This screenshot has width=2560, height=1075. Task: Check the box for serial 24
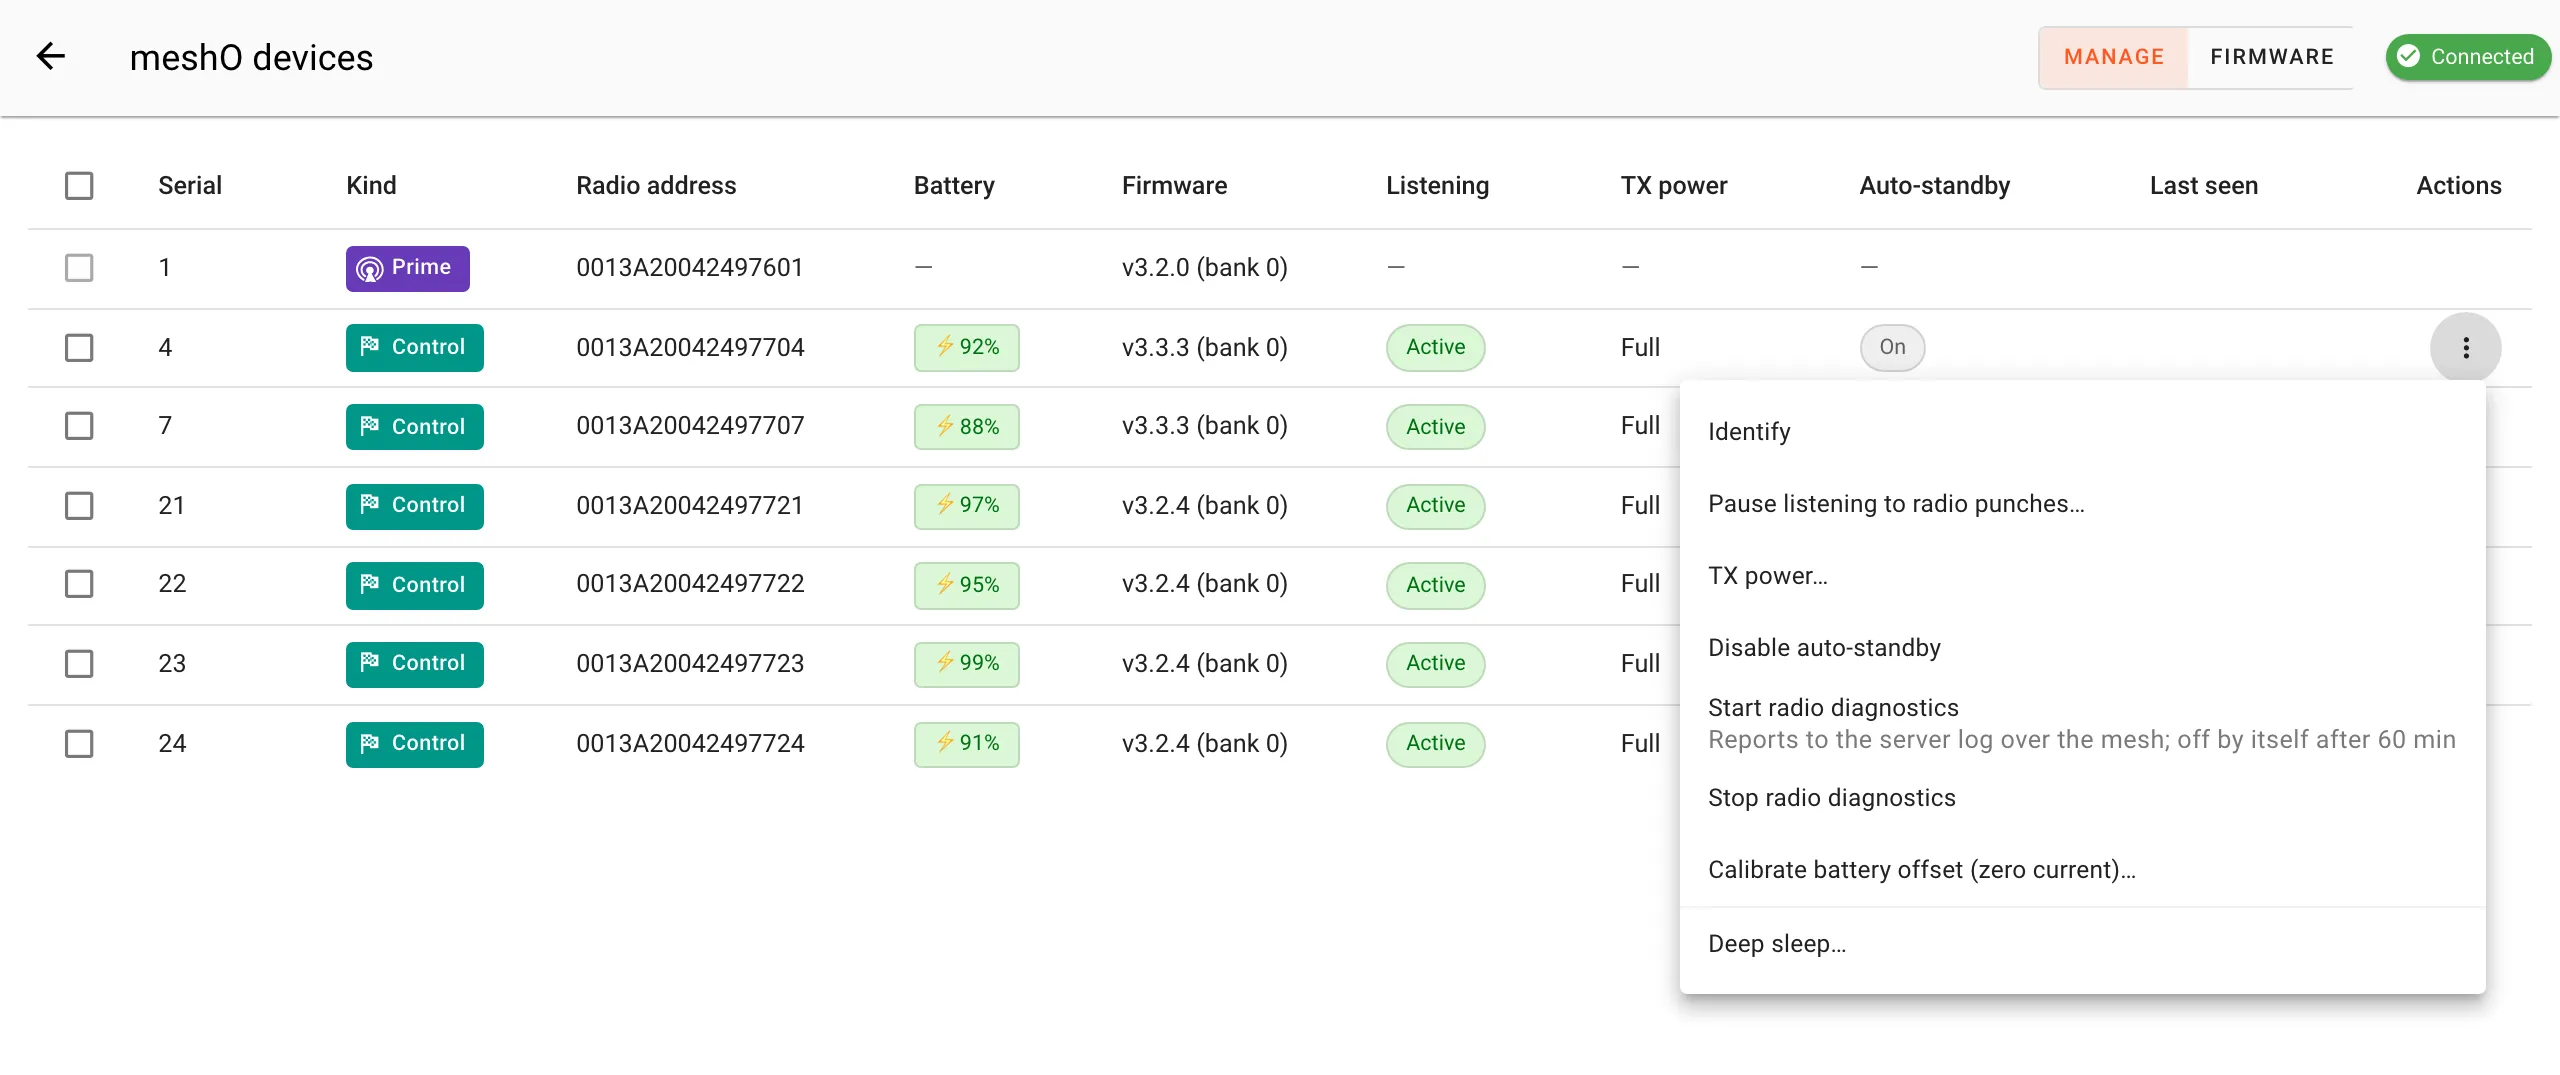tap(79, 744)
